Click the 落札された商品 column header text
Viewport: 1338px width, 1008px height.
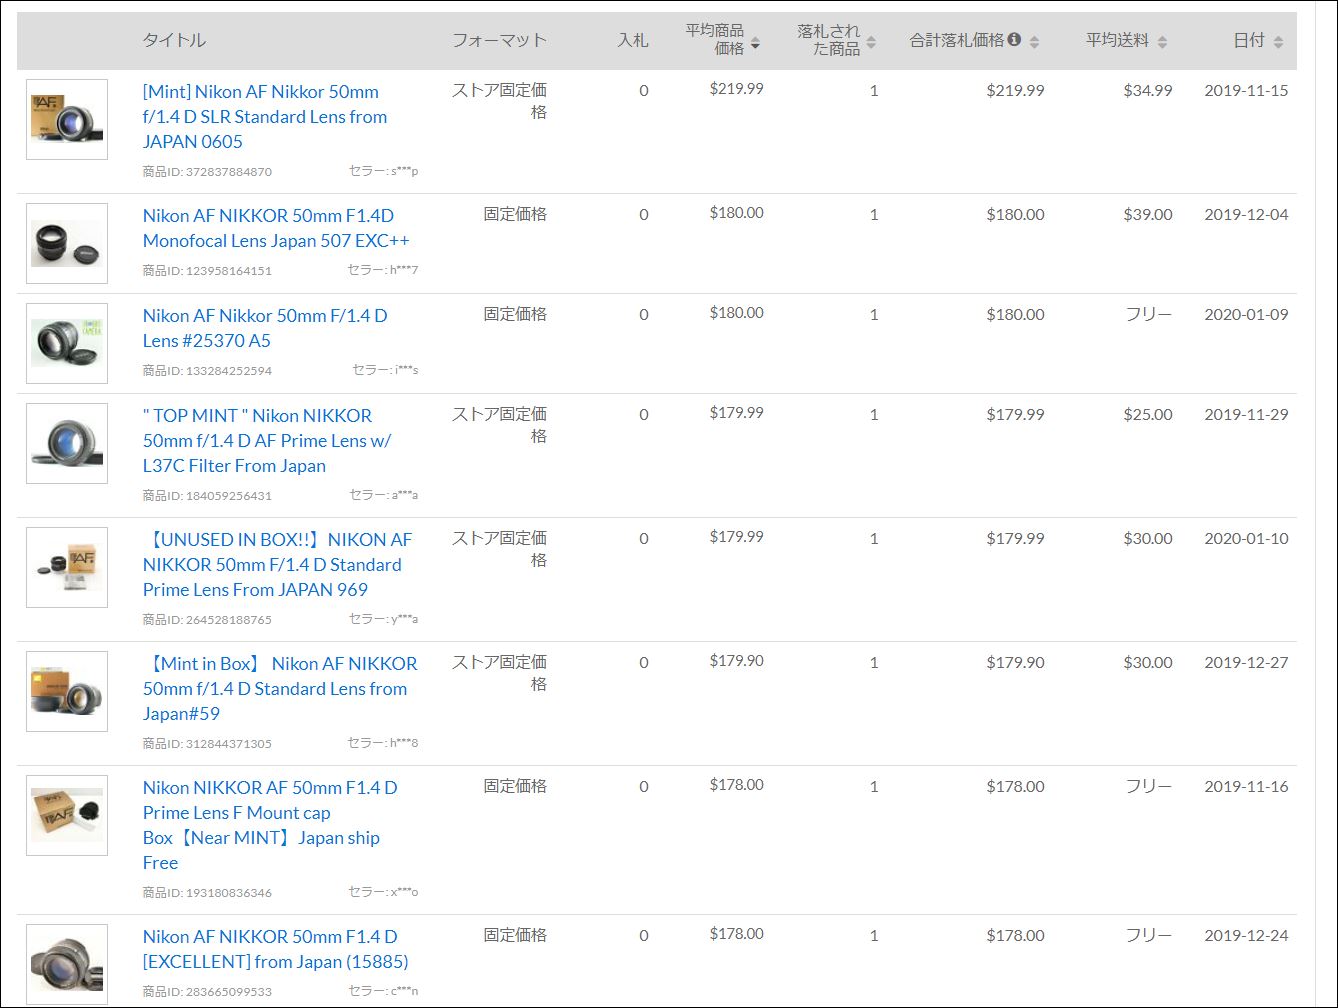[x=829, y=39]
